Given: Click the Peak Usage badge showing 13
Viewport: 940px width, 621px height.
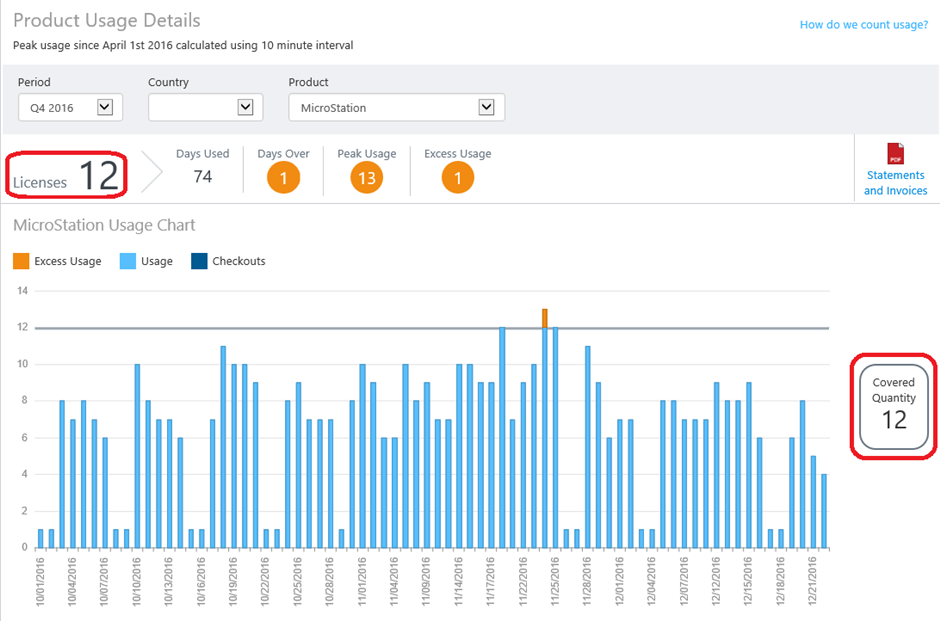Looking at the screenshot, I should click(366, 177).
